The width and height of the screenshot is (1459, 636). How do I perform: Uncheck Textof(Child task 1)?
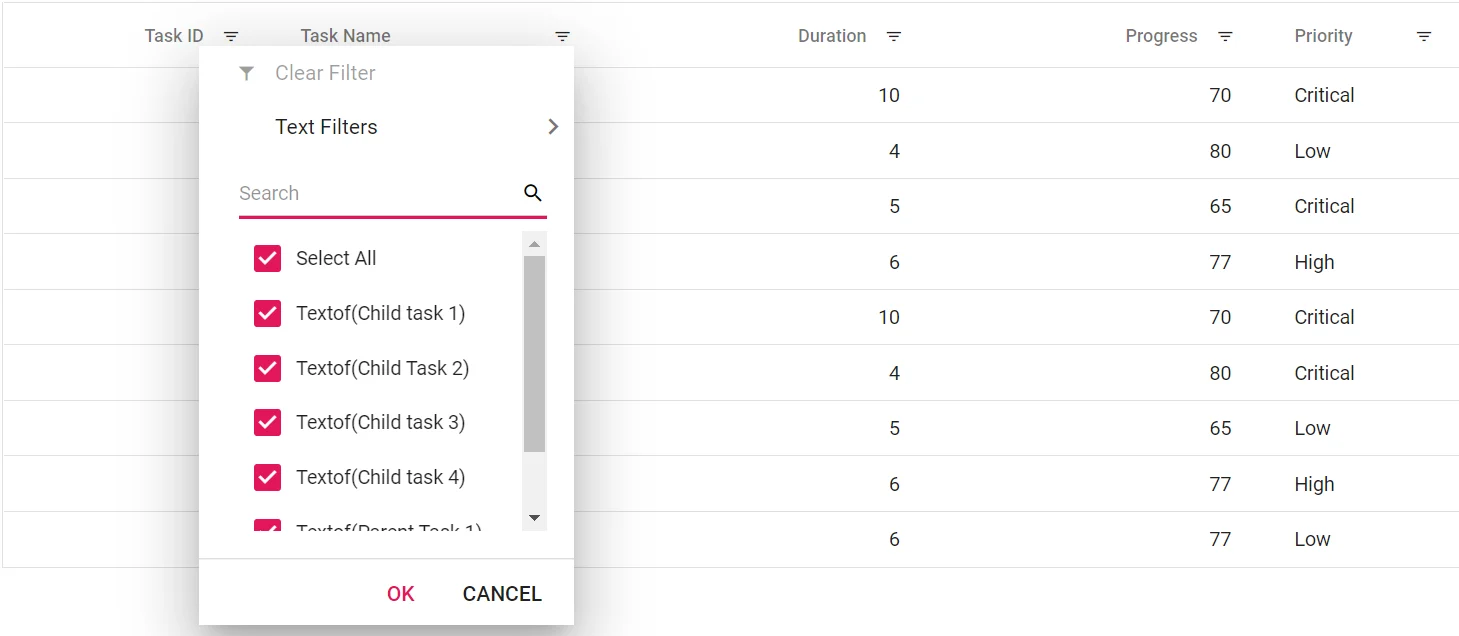[x=266, y=313]
